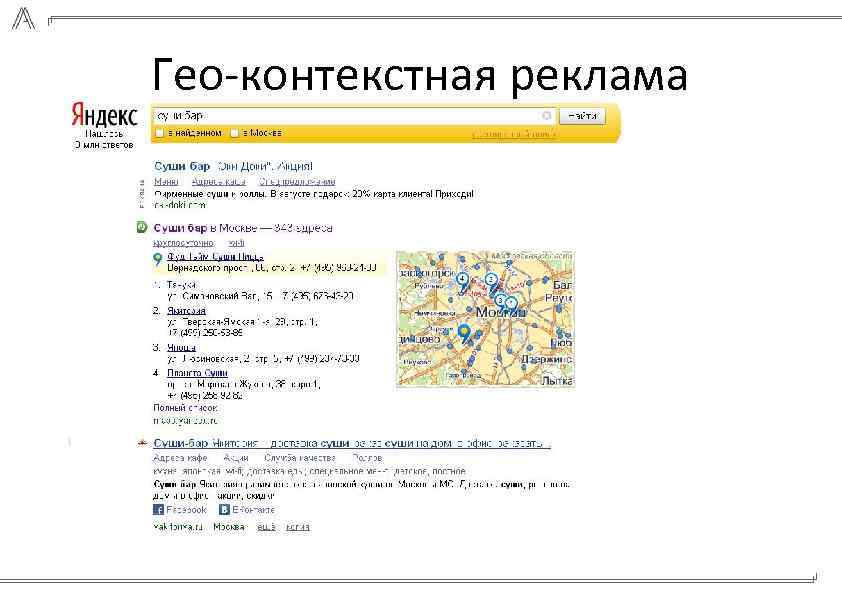Click 'Москва' beside yakitoriya.ru
This screenshot has width=842, height=595.
[229, 527]
